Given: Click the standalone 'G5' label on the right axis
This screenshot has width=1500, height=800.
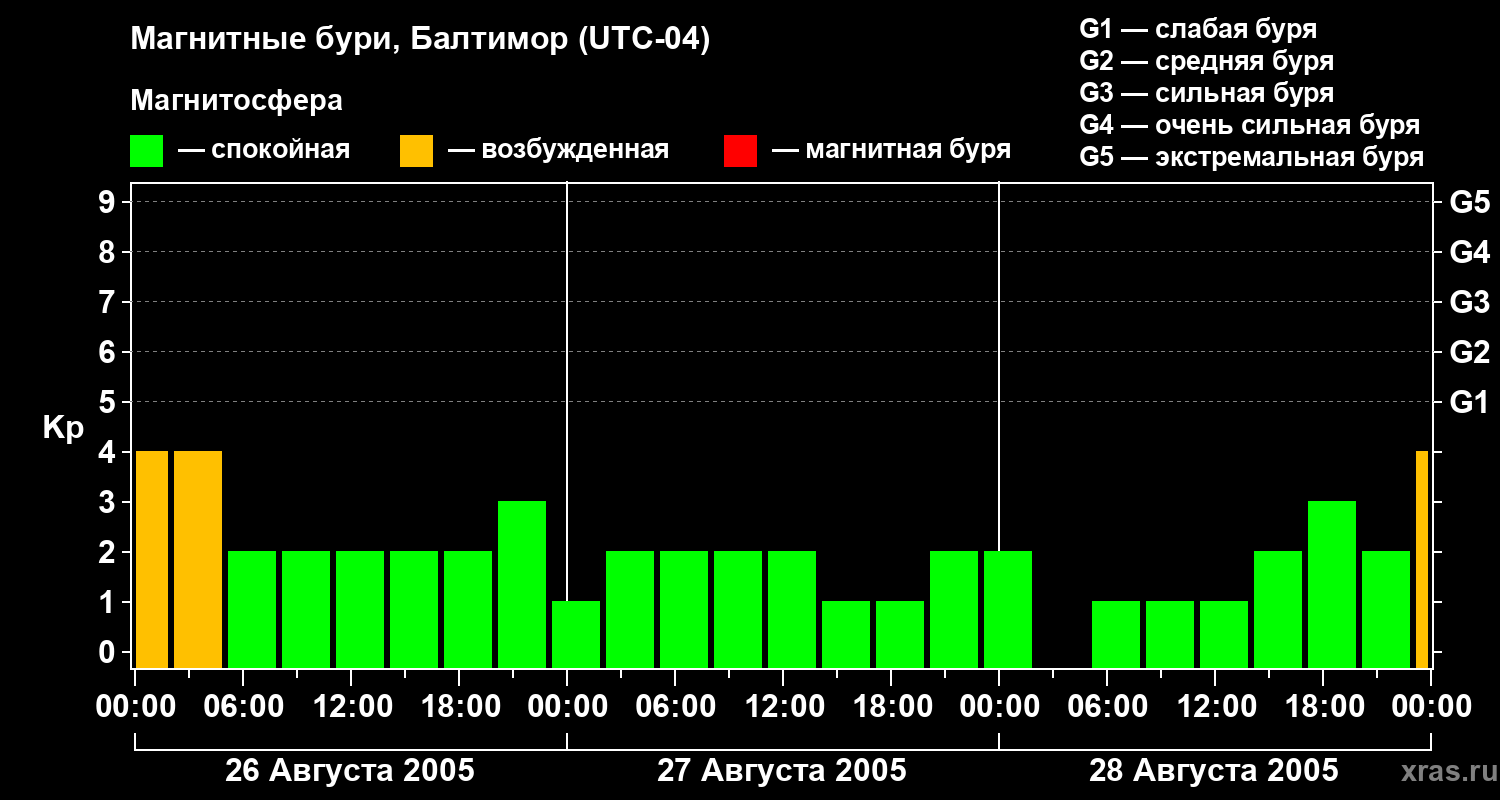Looking at the screenshot, I should click(x=1469, y=202).
